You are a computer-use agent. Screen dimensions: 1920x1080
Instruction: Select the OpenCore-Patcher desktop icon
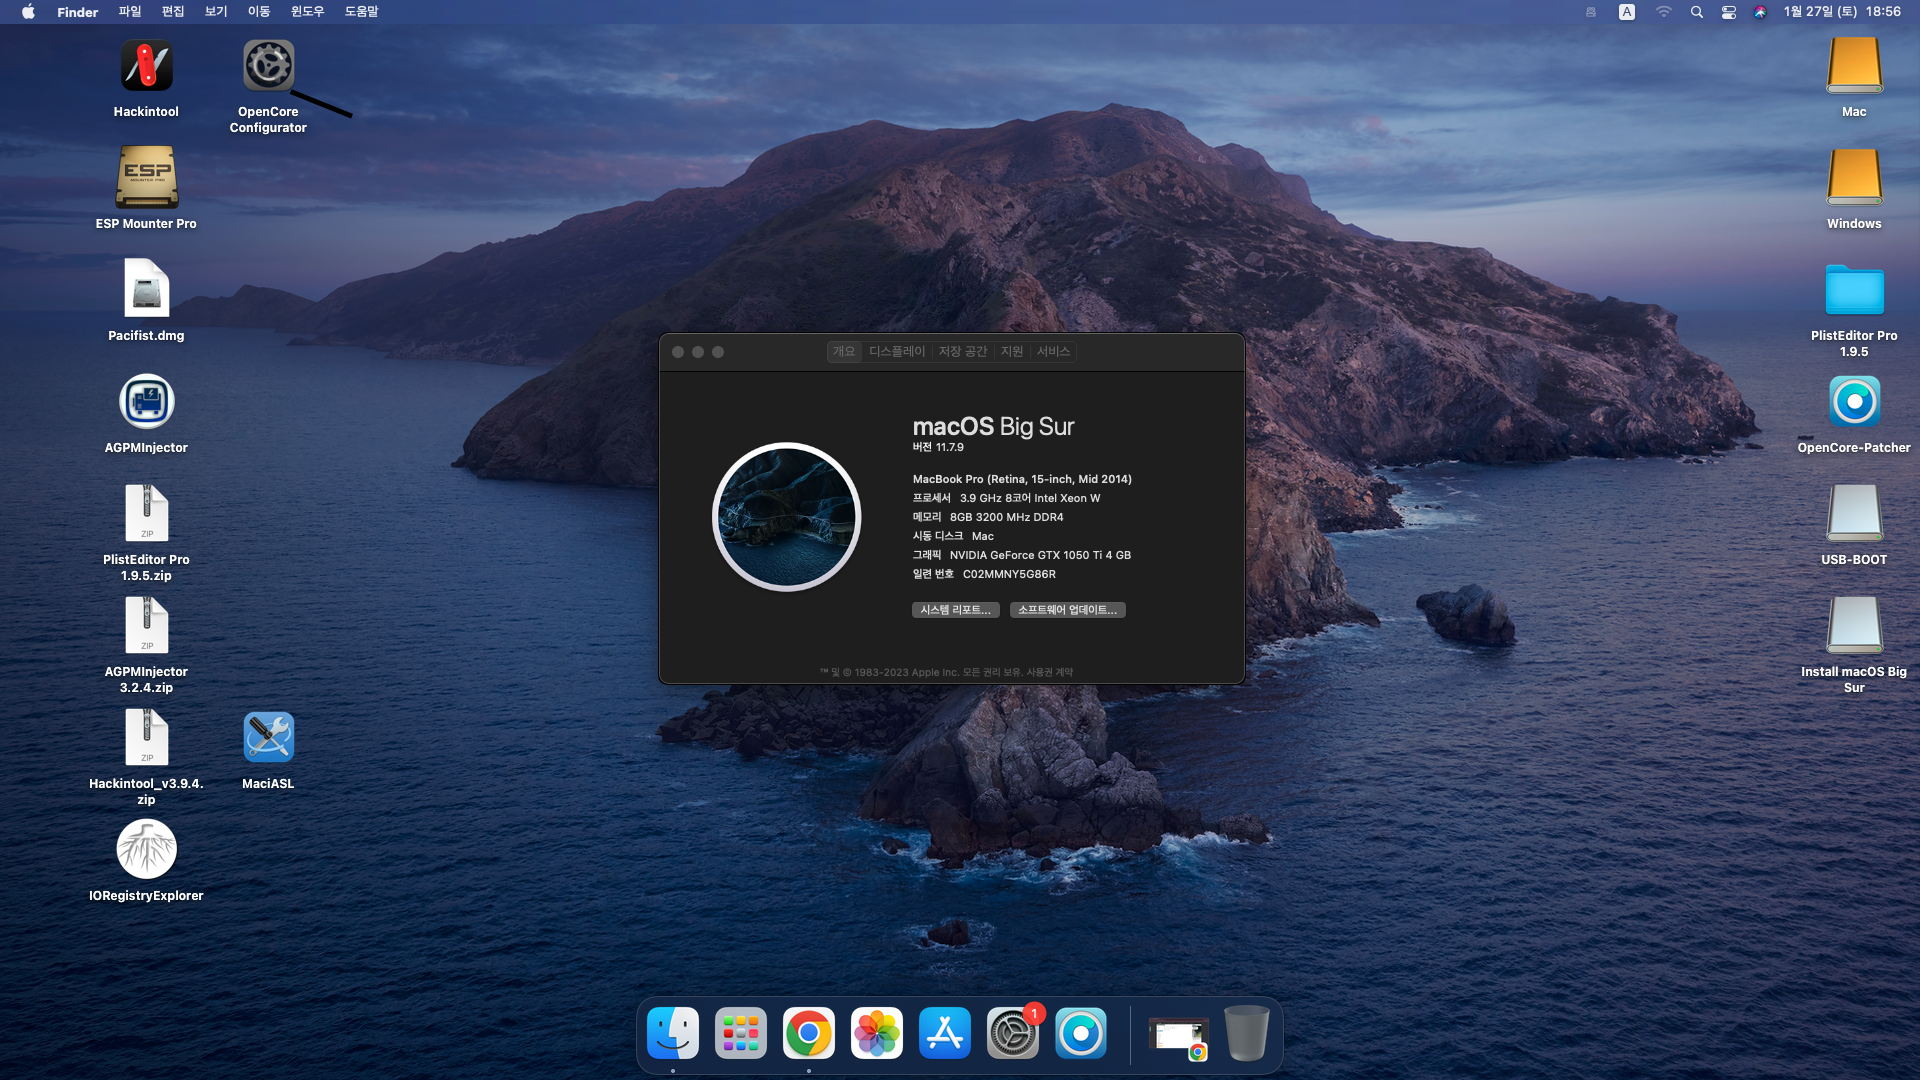1854,402
